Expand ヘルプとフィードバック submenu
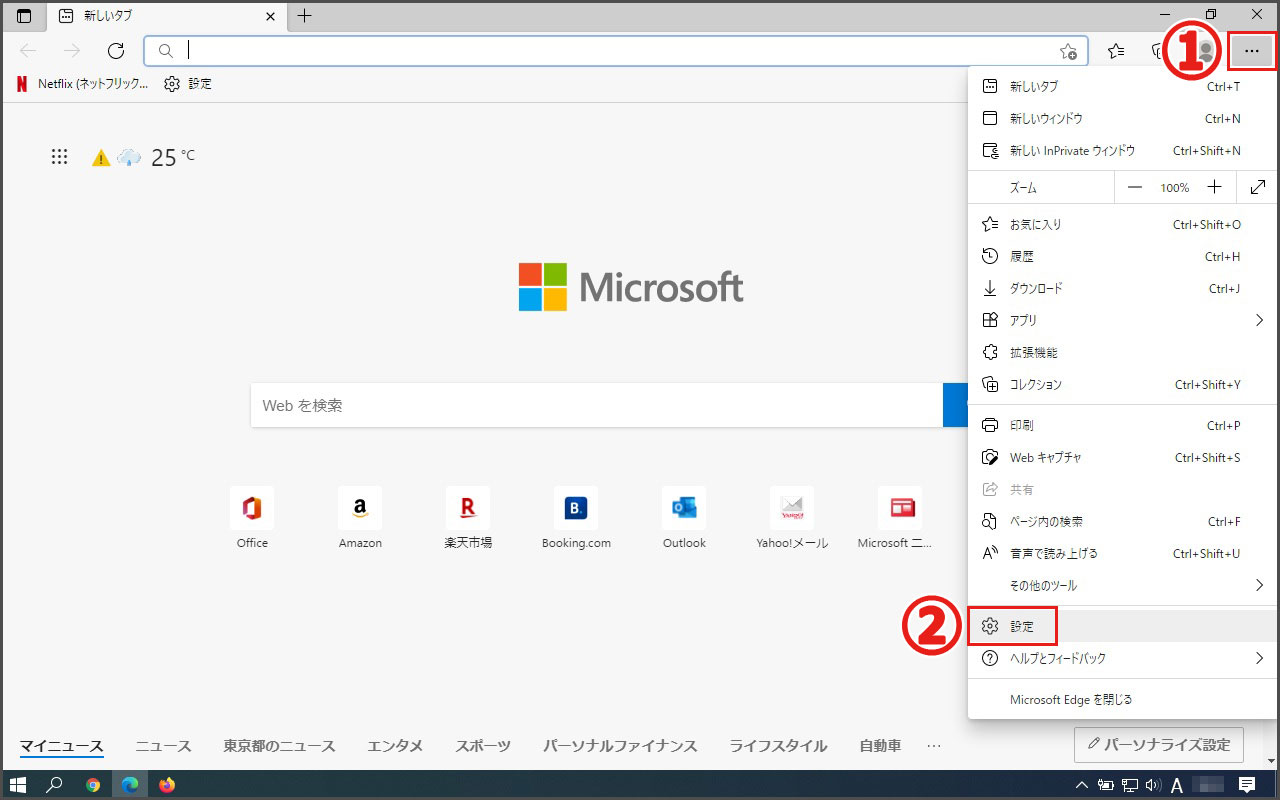 (1123, 658)
